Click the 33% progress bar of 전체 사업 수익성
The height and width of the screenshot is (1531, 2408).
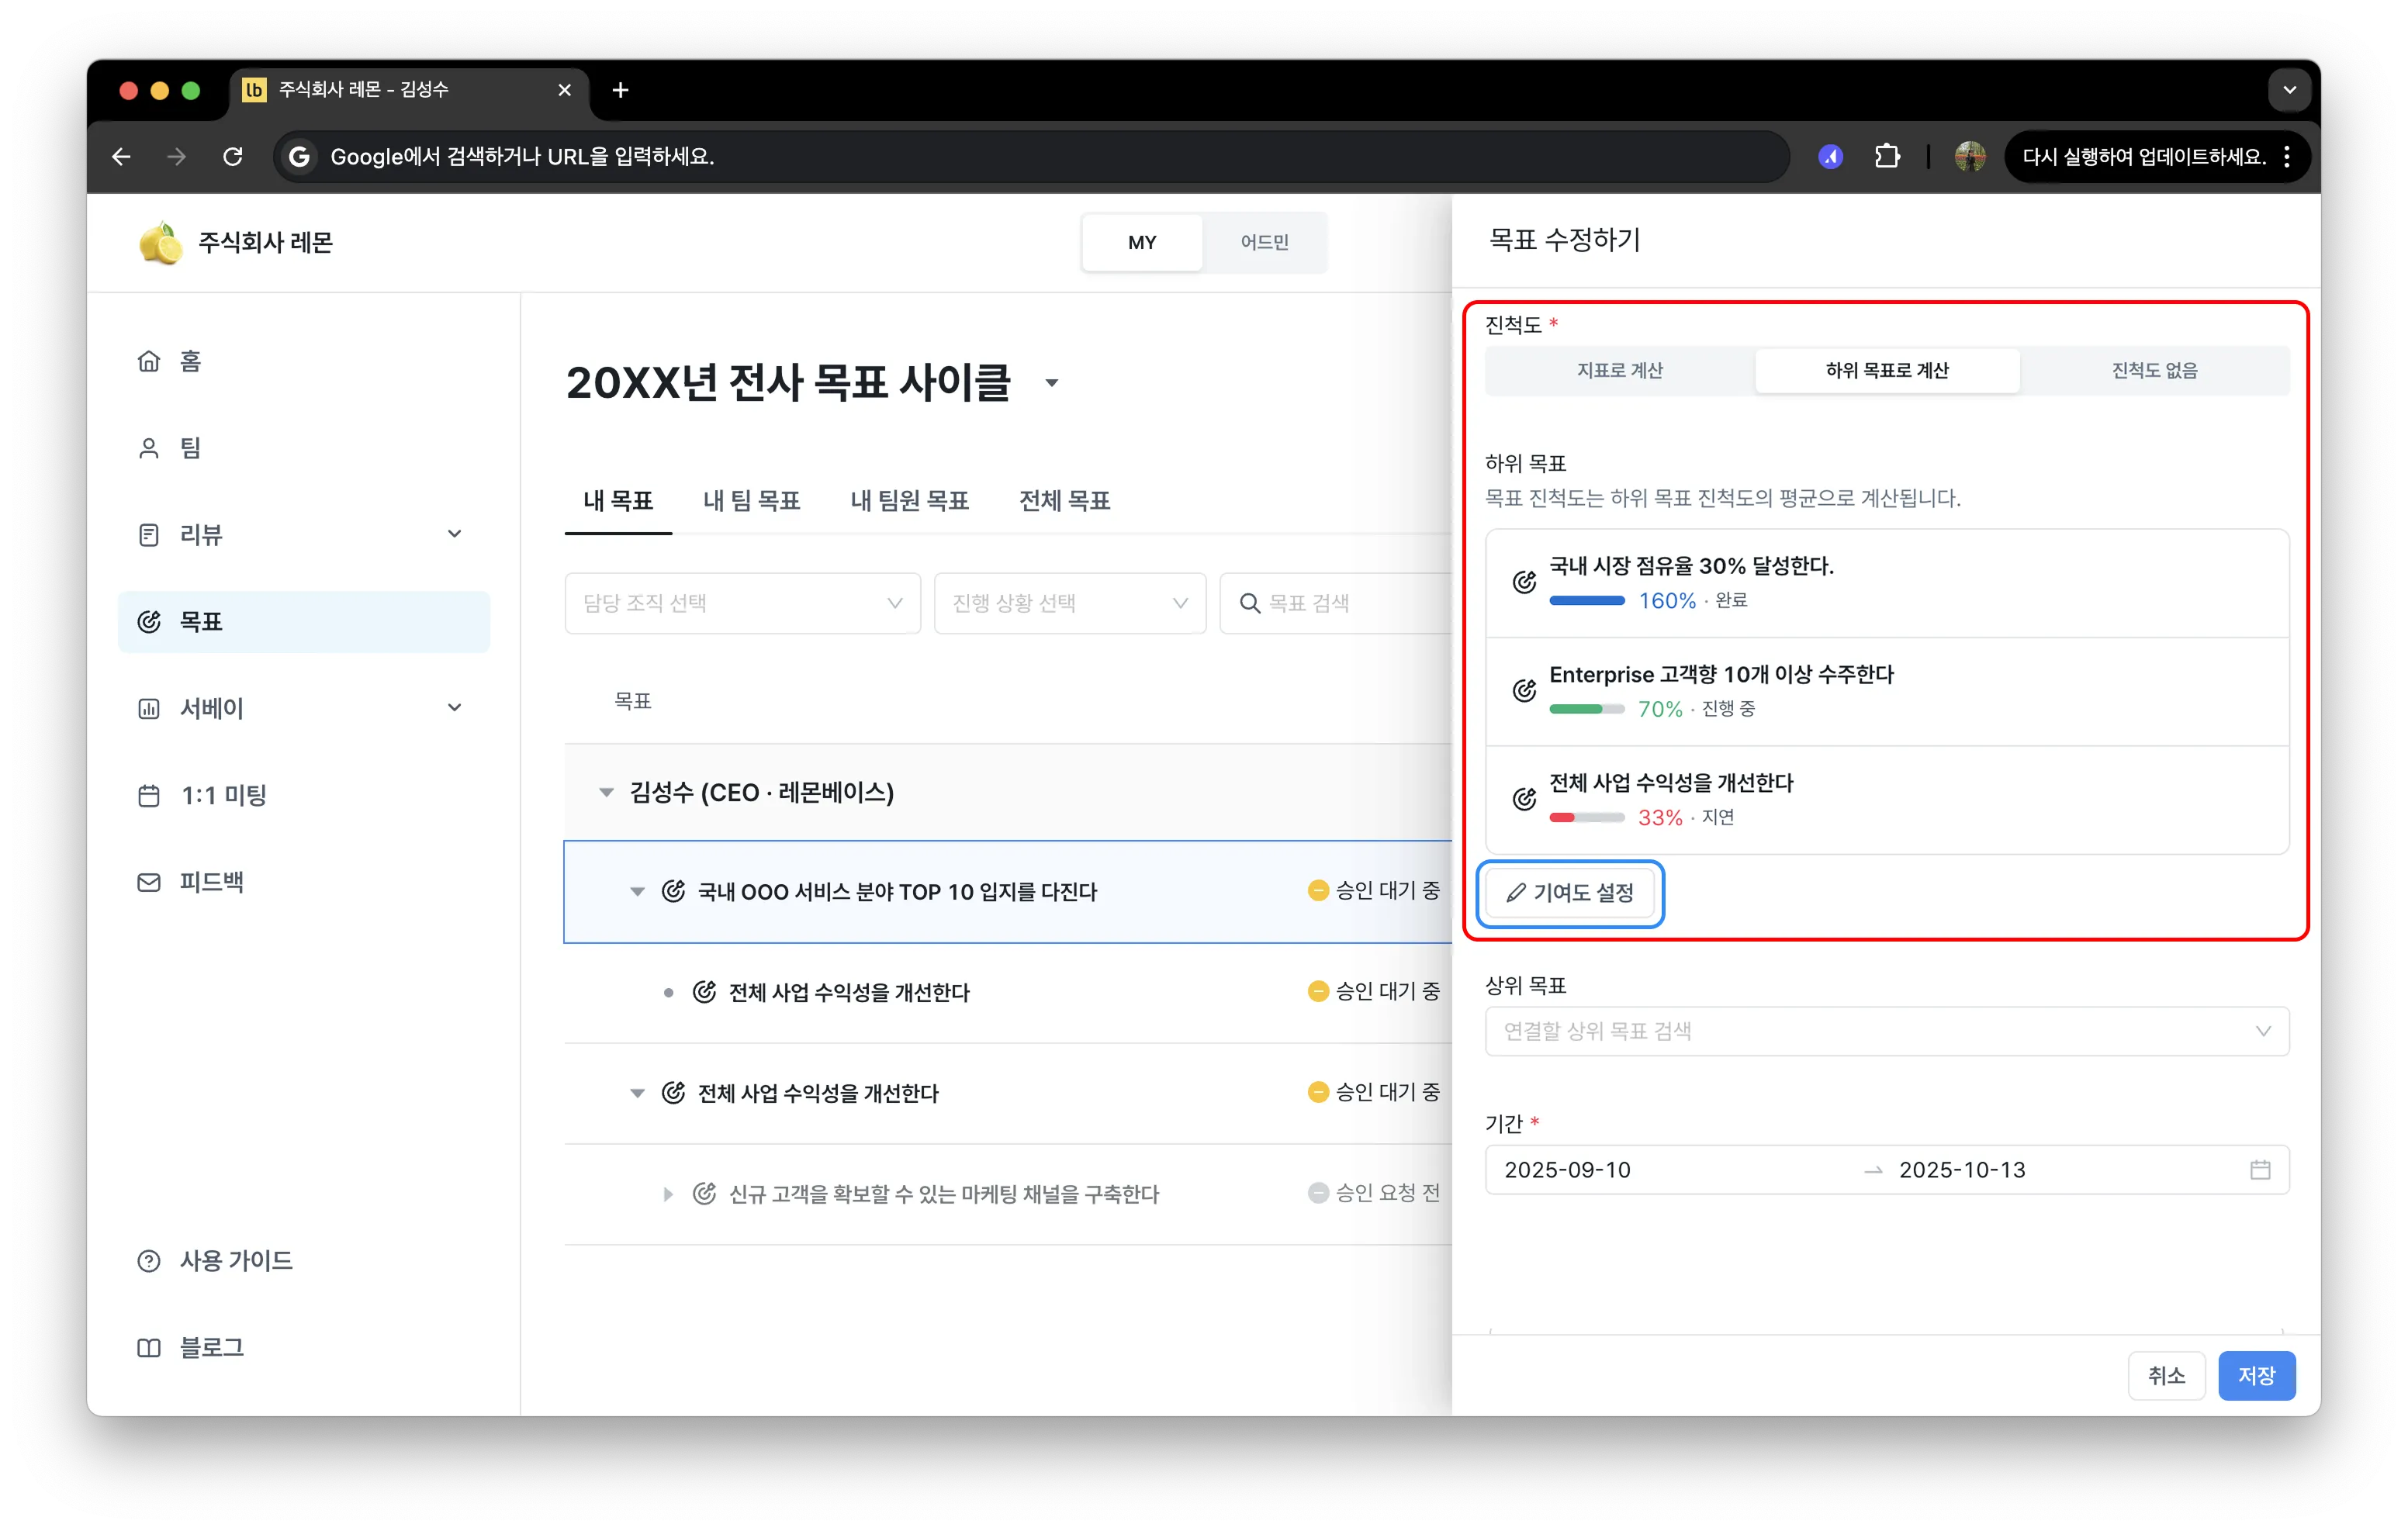(x=1587, y=818)
